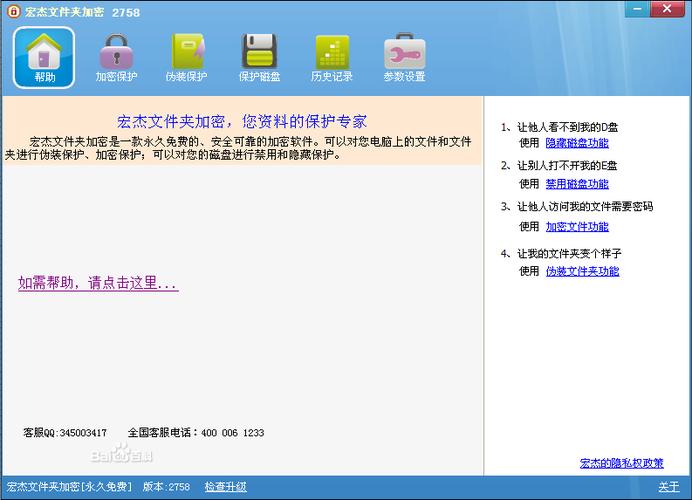Viewport: 692px width, 500px height.
Task: Click the text 让他人访问我的文件需要密码
Action: tap(585, 206)
